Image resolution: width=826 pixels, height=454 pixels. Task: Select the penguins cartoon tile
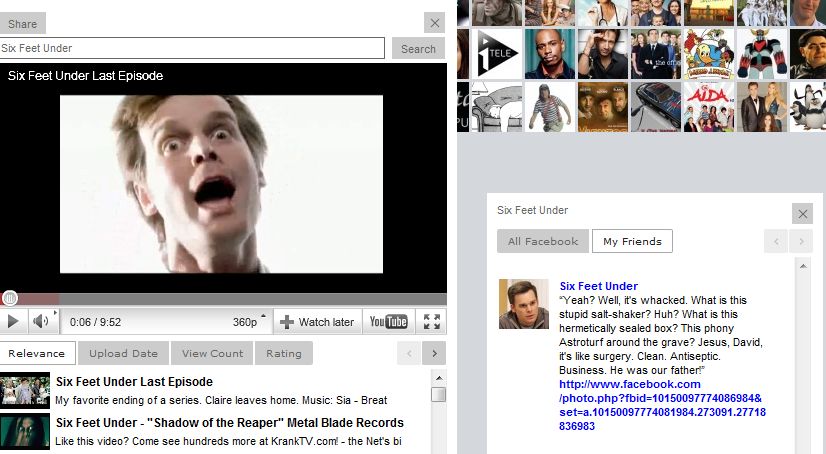(x=808, y=106)
